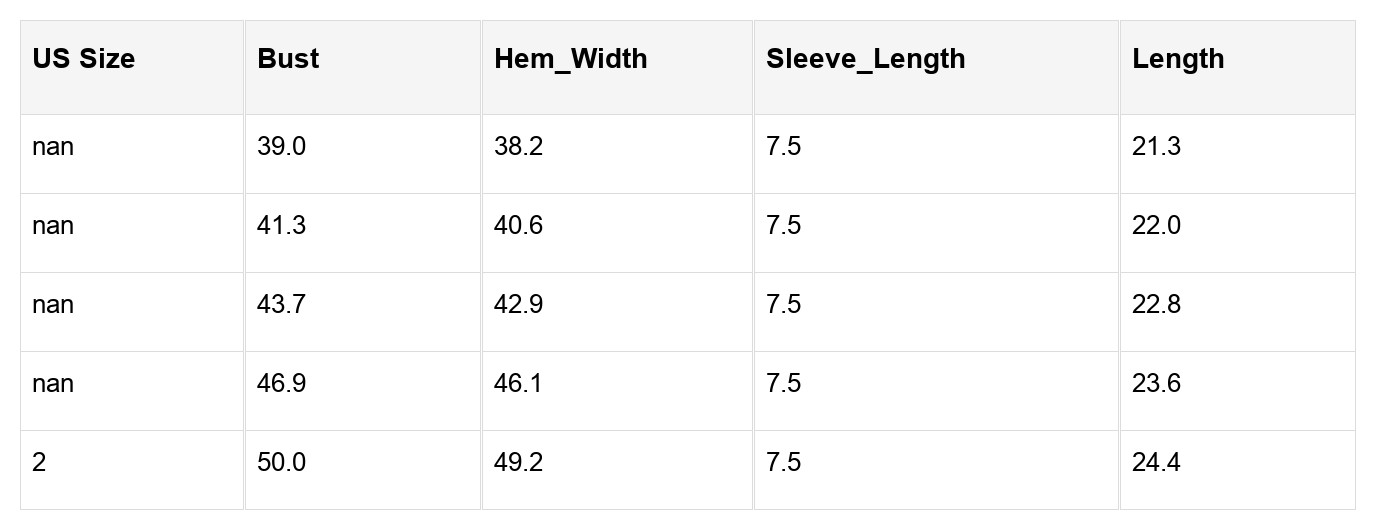The image size is (1375, 529).
Task: Select the Bust cell with 50.0
Action: point(282,463)
